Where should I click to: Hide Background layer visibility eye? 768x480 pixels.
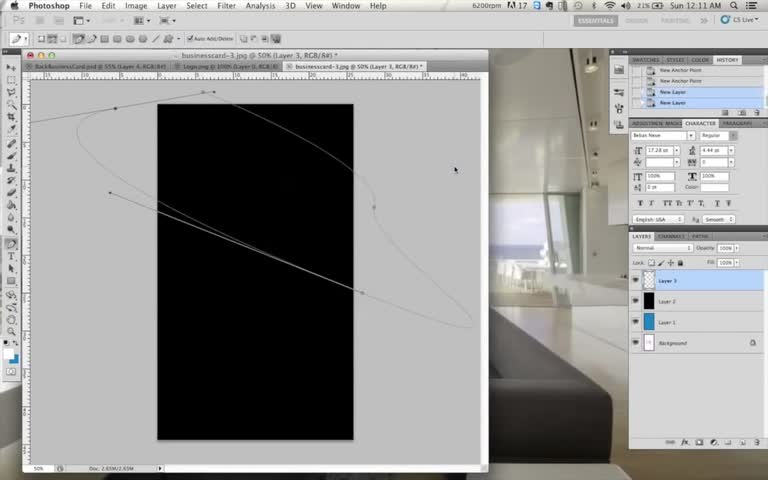[635, 343]
